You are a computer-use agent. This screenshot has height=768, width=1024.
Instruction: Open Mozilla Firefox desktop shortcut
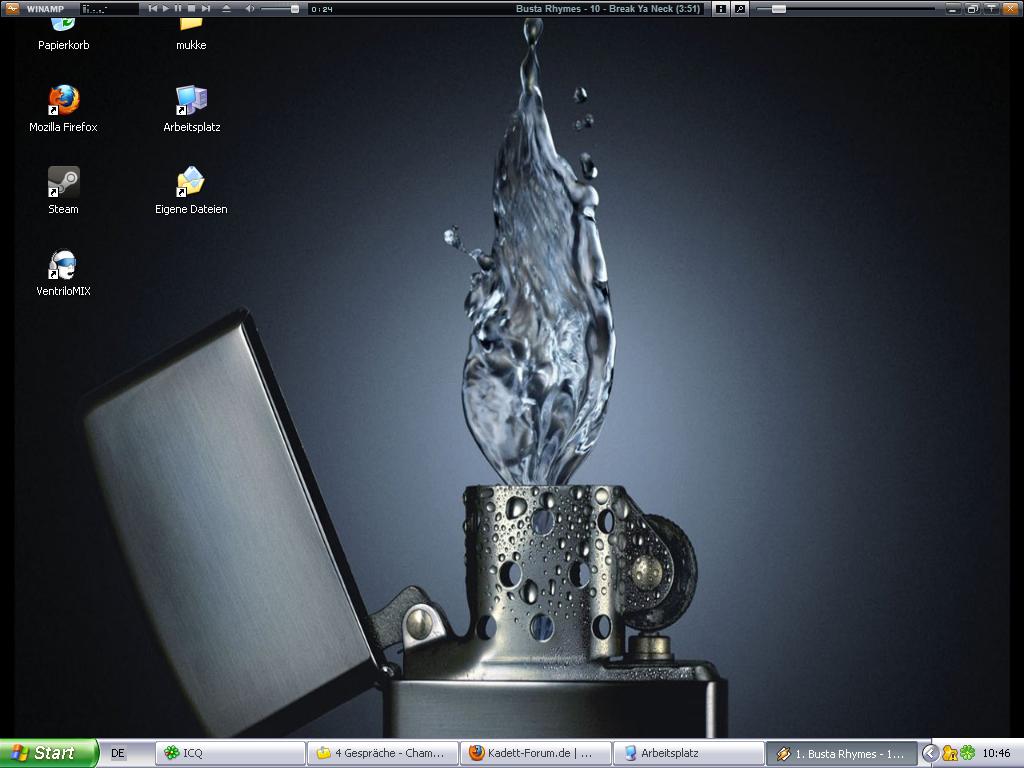[63, 101]
